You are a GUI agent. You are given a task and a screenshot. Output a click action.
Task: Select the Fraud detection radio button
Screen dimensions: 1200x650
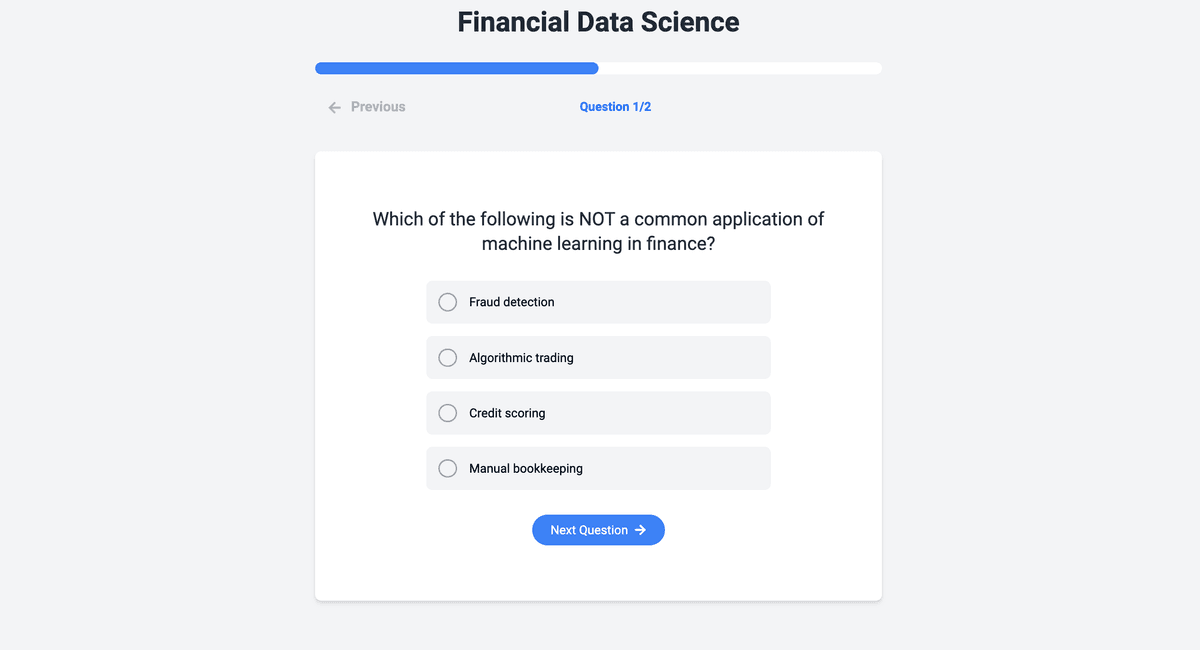pyautogui.click(x=447, y=301)
